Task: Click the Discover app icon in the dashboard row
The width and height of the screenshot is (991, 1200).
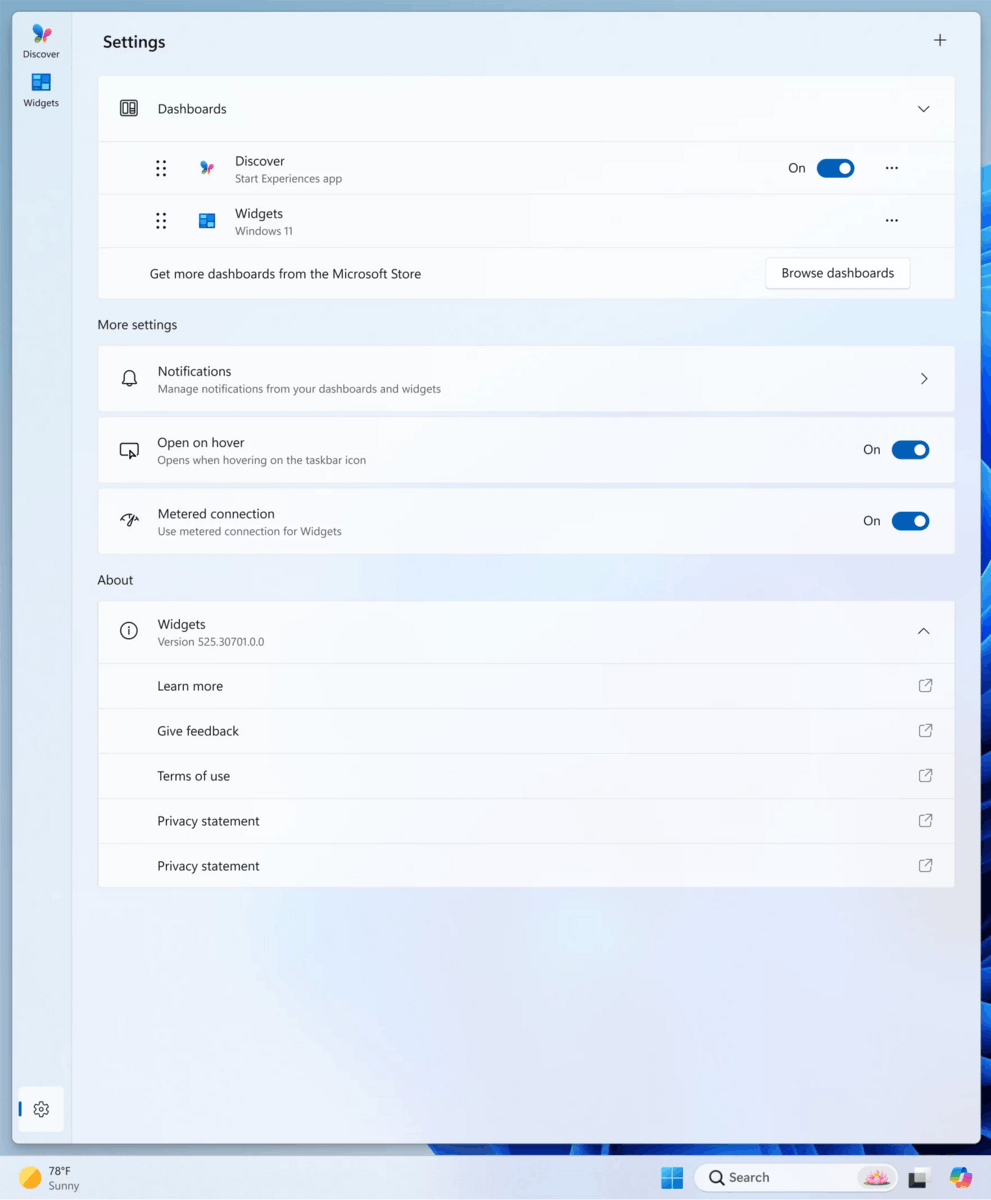Action: coord(206,168)
